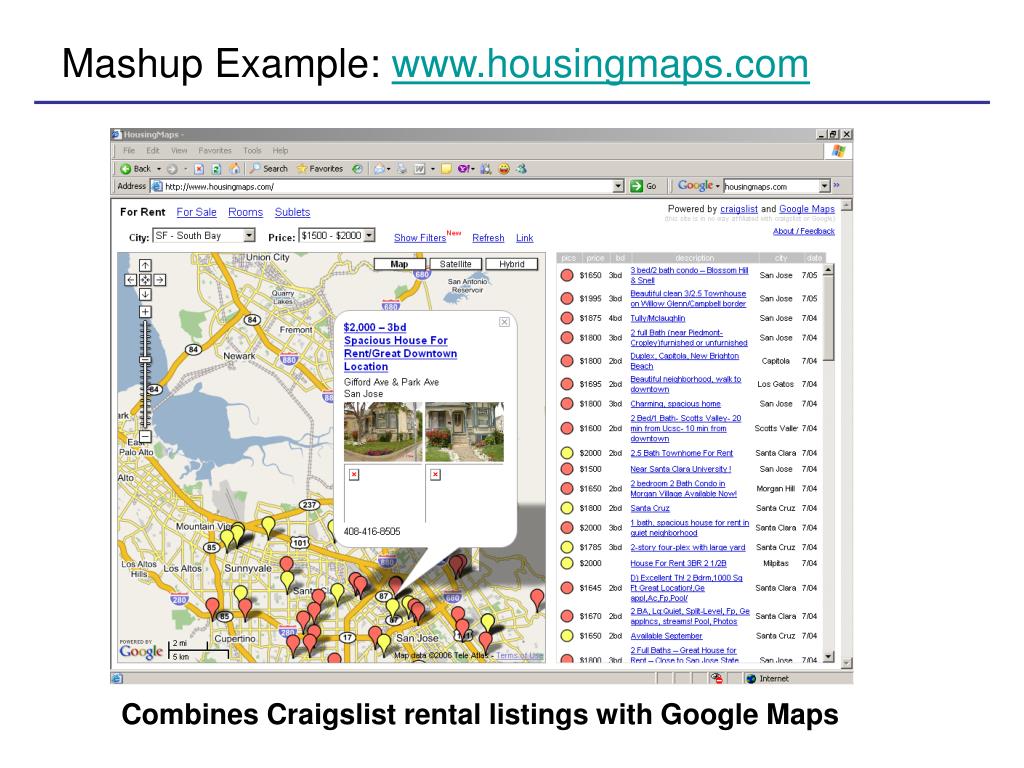Click the browser toolbar page refresh icon
The height and width of the screenshot is (768, 1024).
point(216,168)
